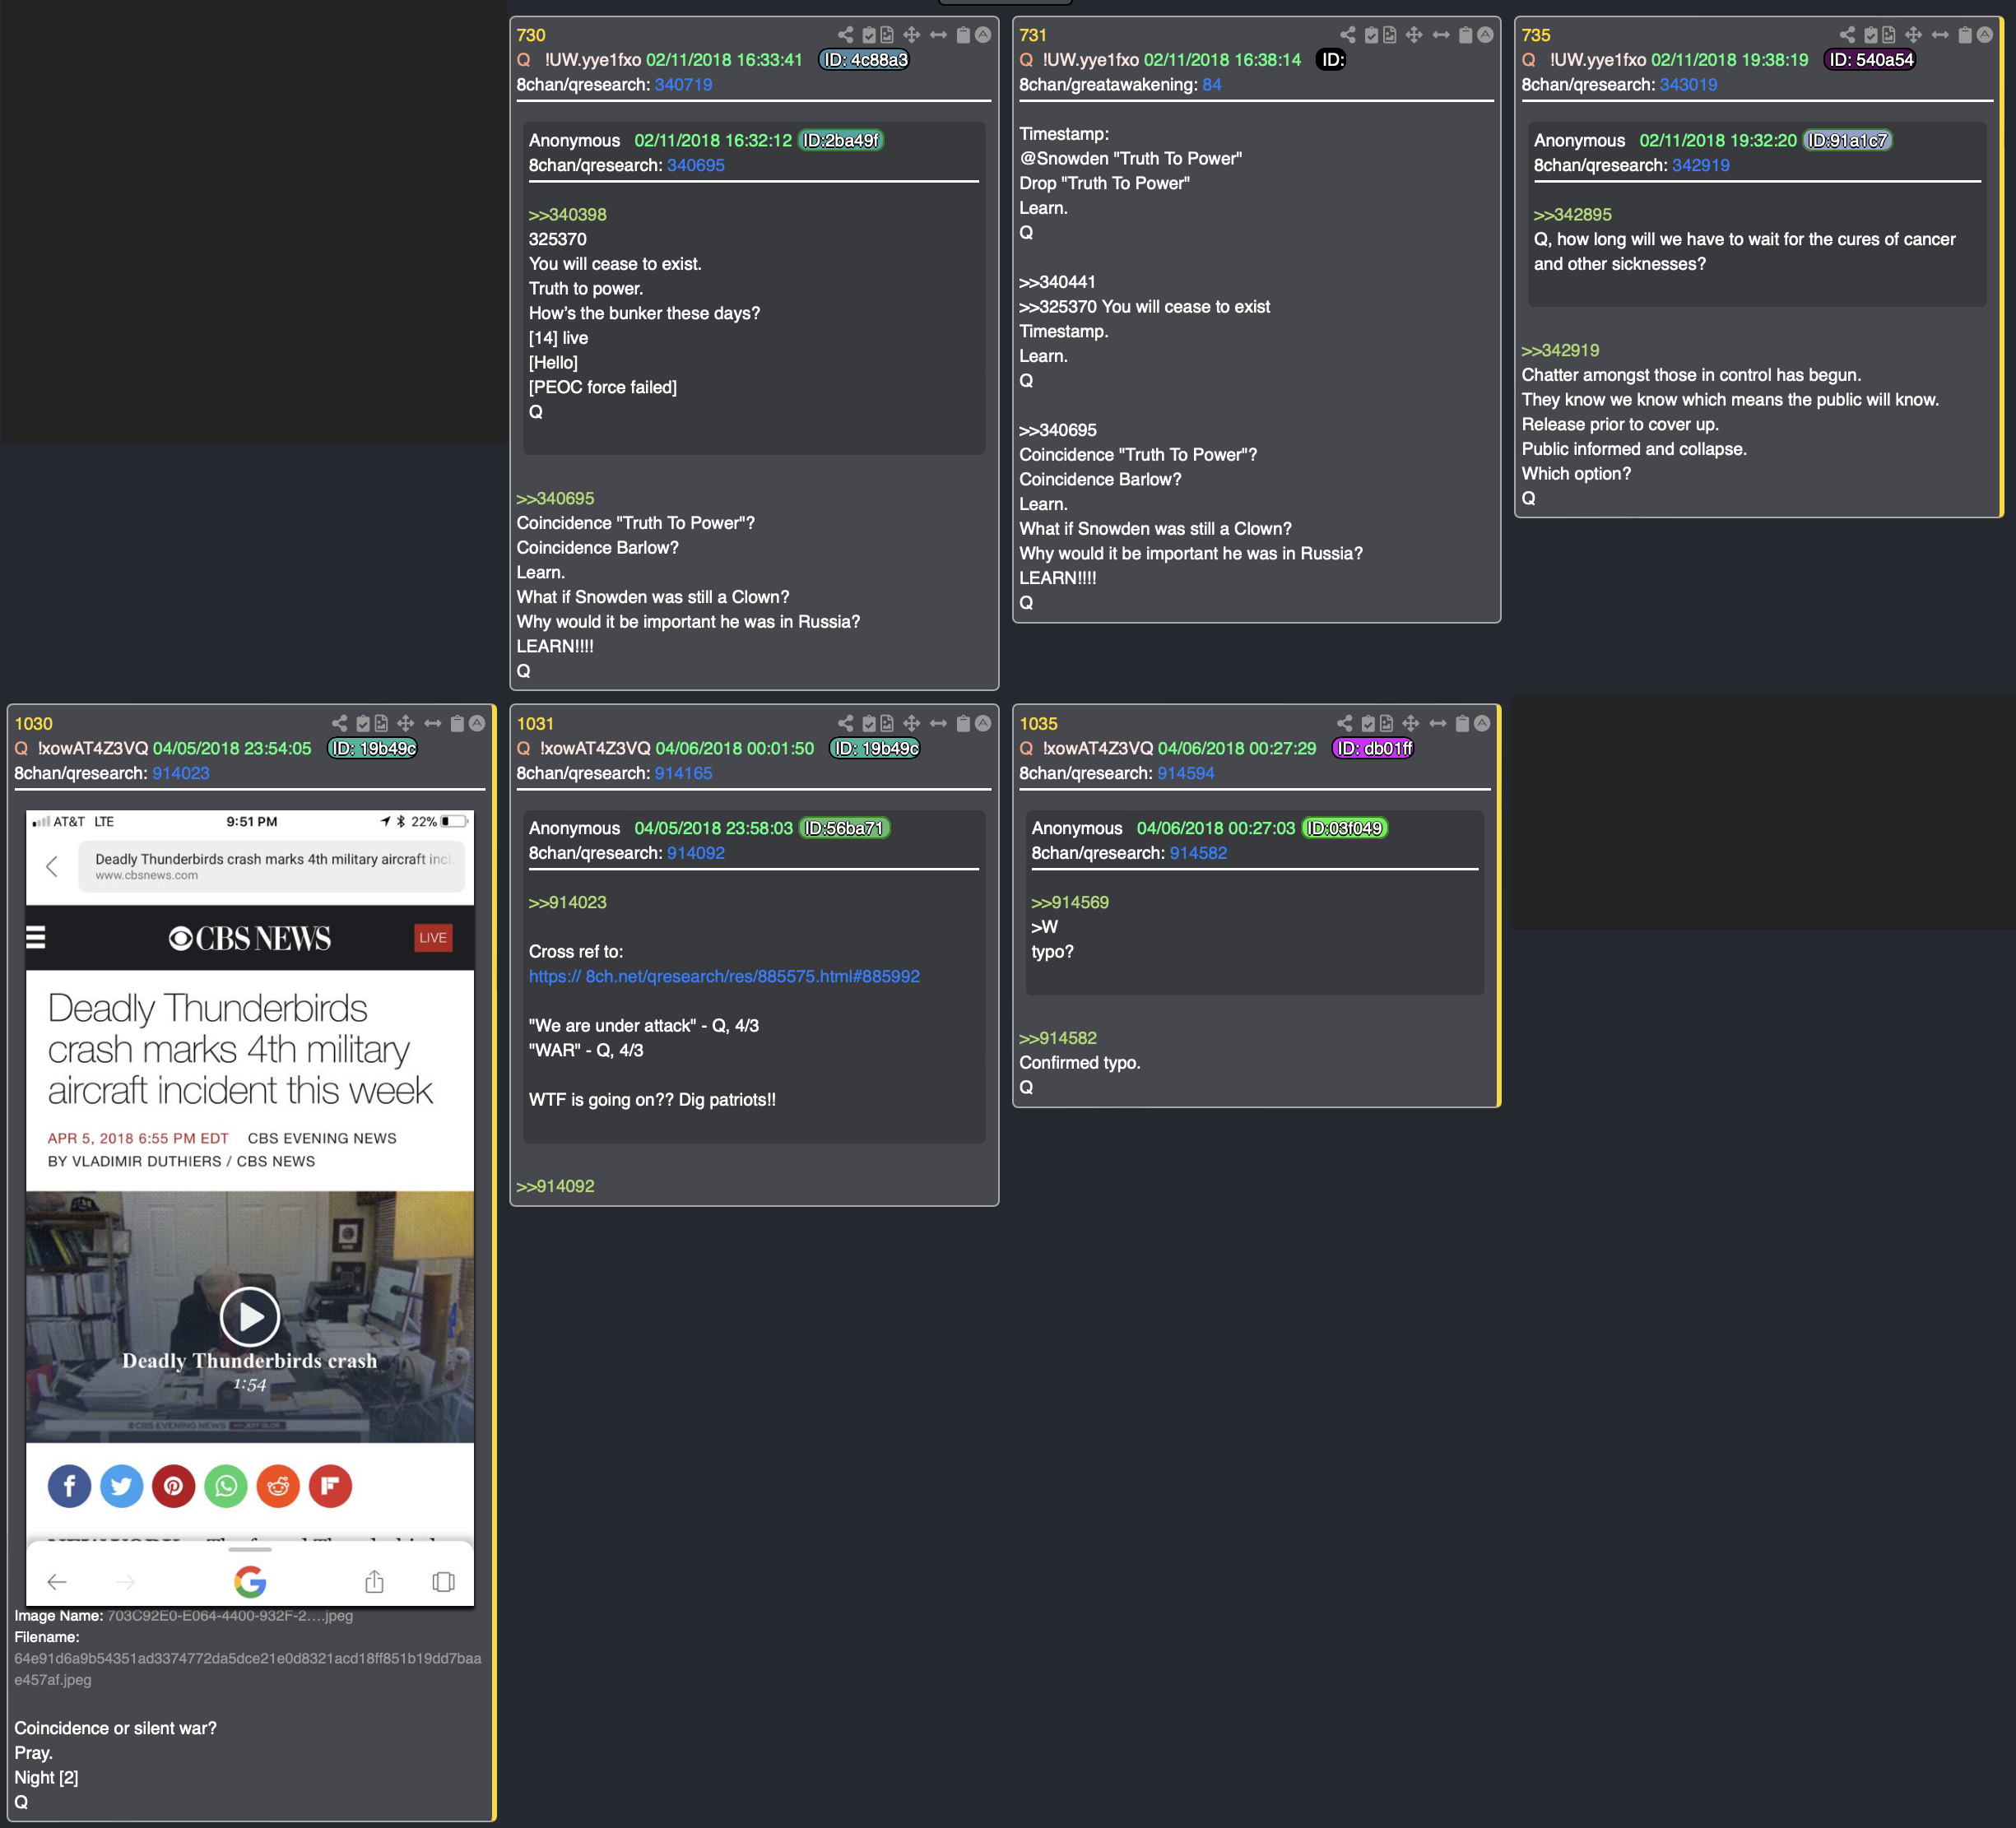
Task: Click the ID 4c88a3 badge
Action: (865, 60)
